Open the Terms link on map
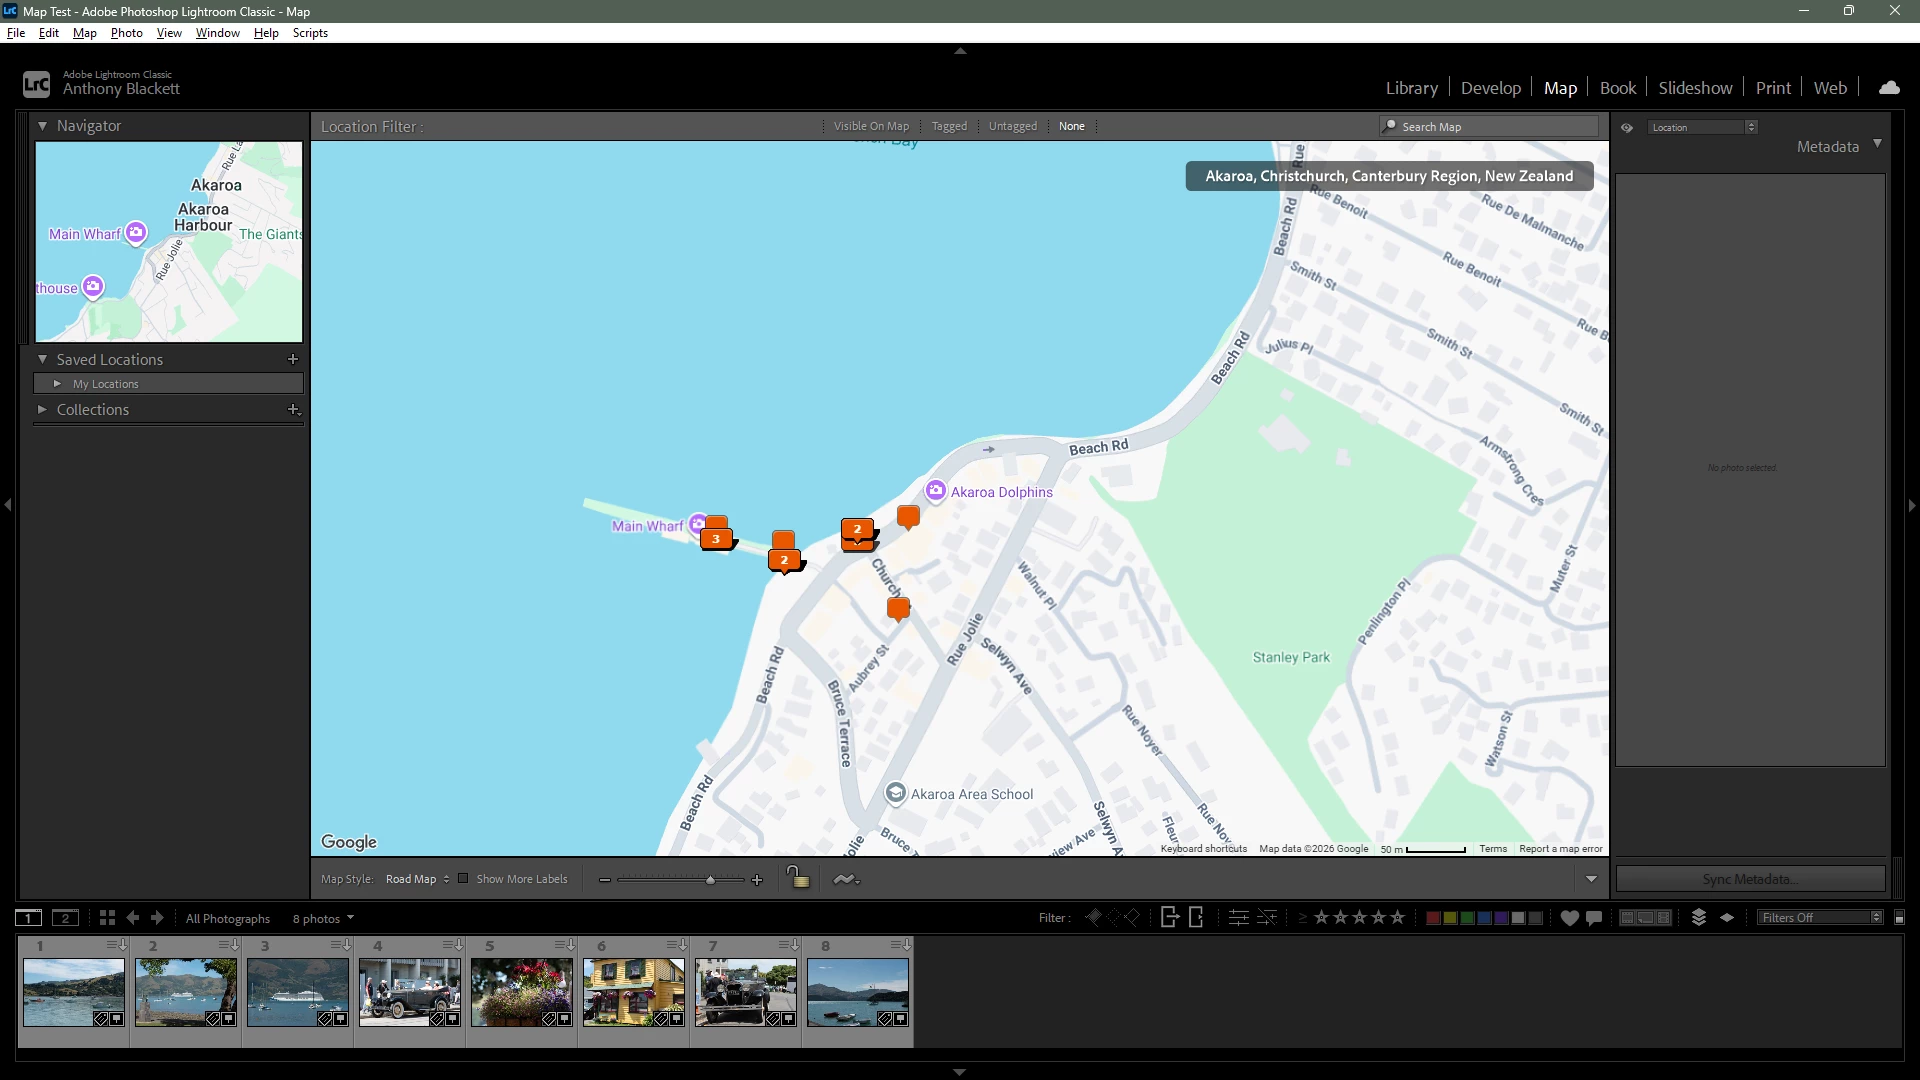This screenshot has height=1080, width=1920. pos(1493,848)
